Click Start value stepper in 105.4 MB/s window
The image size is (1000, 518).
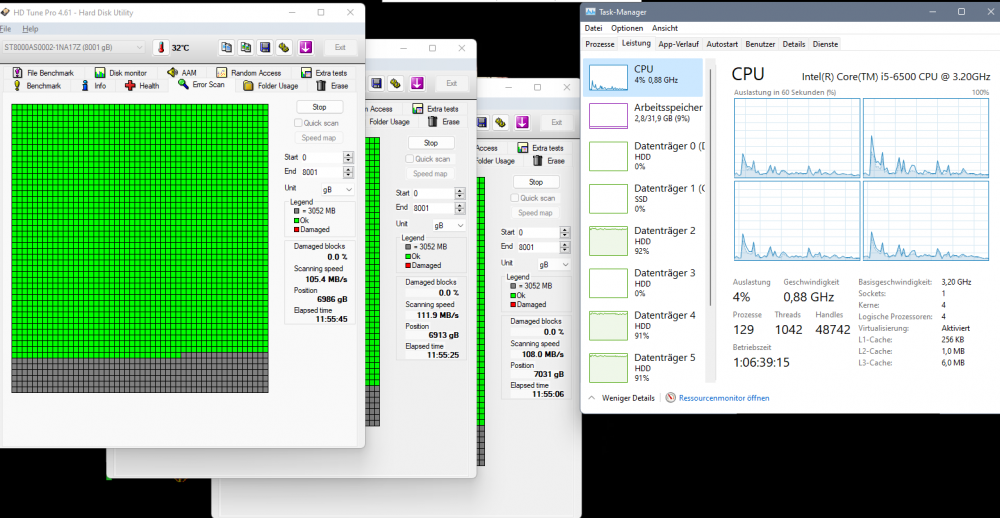coord(348,157)
